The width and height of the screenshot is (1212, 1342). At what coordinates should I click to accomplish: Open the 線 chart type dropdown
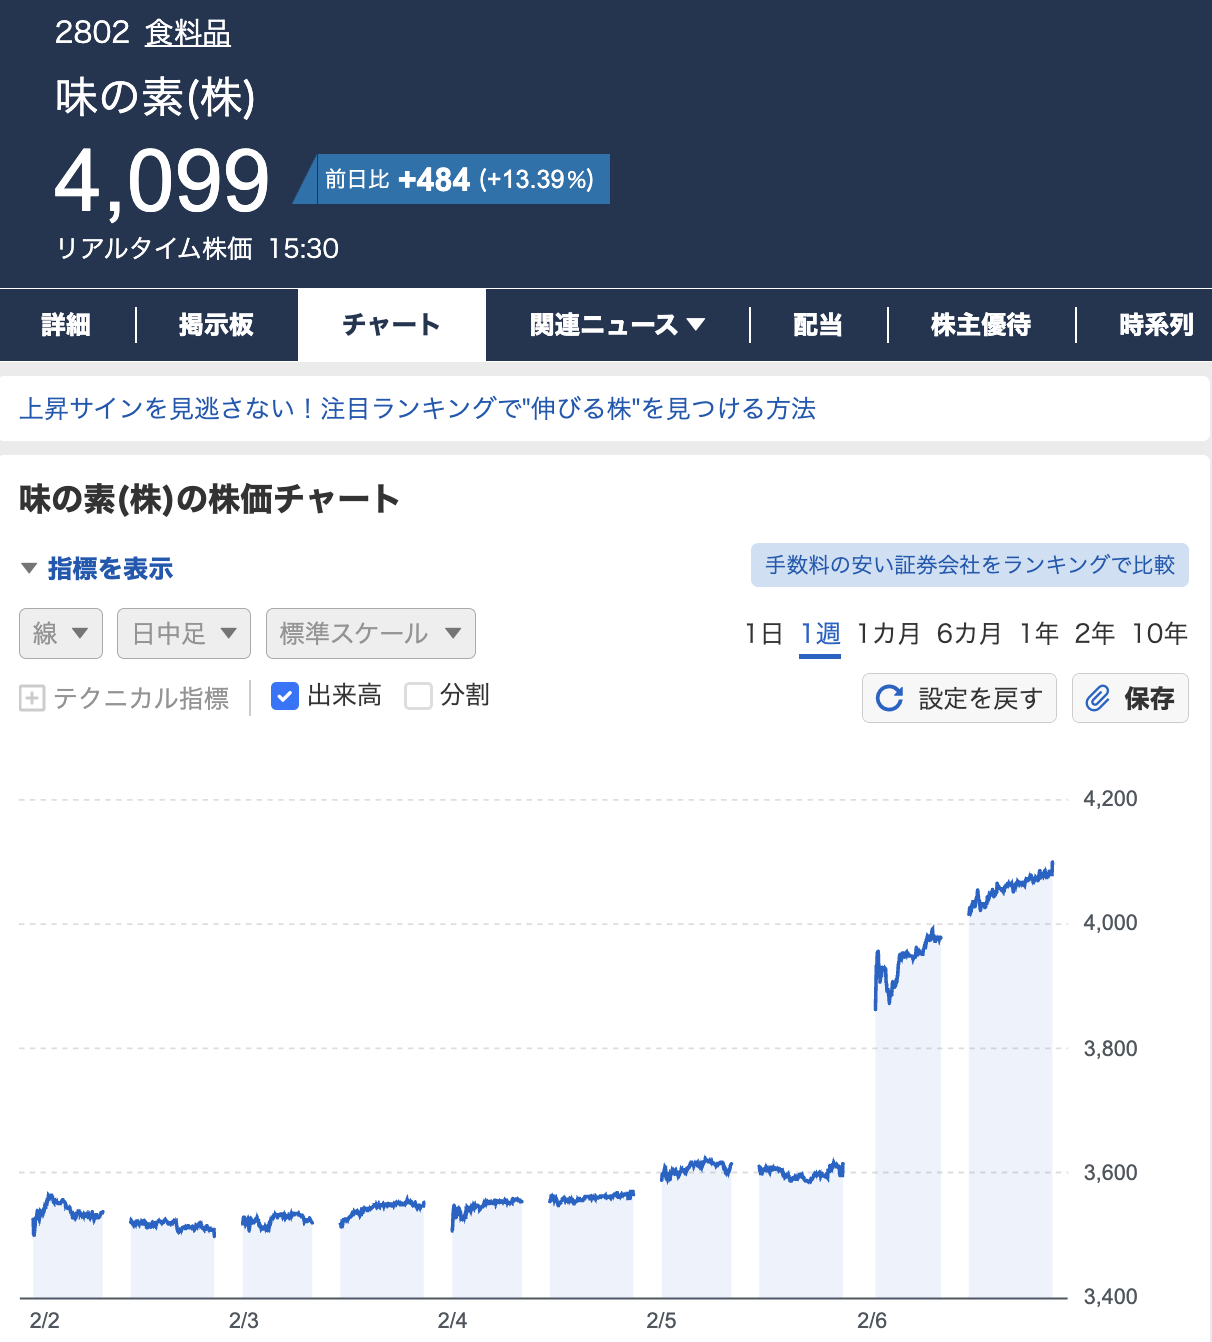tap(61, 634)
